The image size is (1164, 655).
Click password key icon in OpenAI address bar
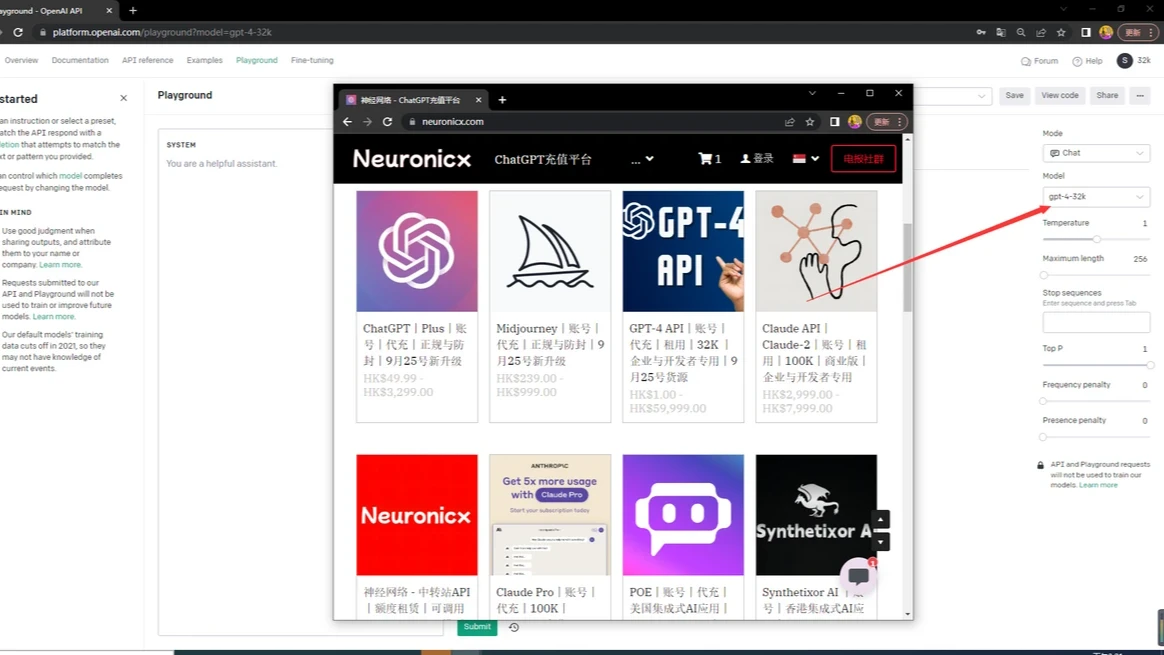pos(981,33)
